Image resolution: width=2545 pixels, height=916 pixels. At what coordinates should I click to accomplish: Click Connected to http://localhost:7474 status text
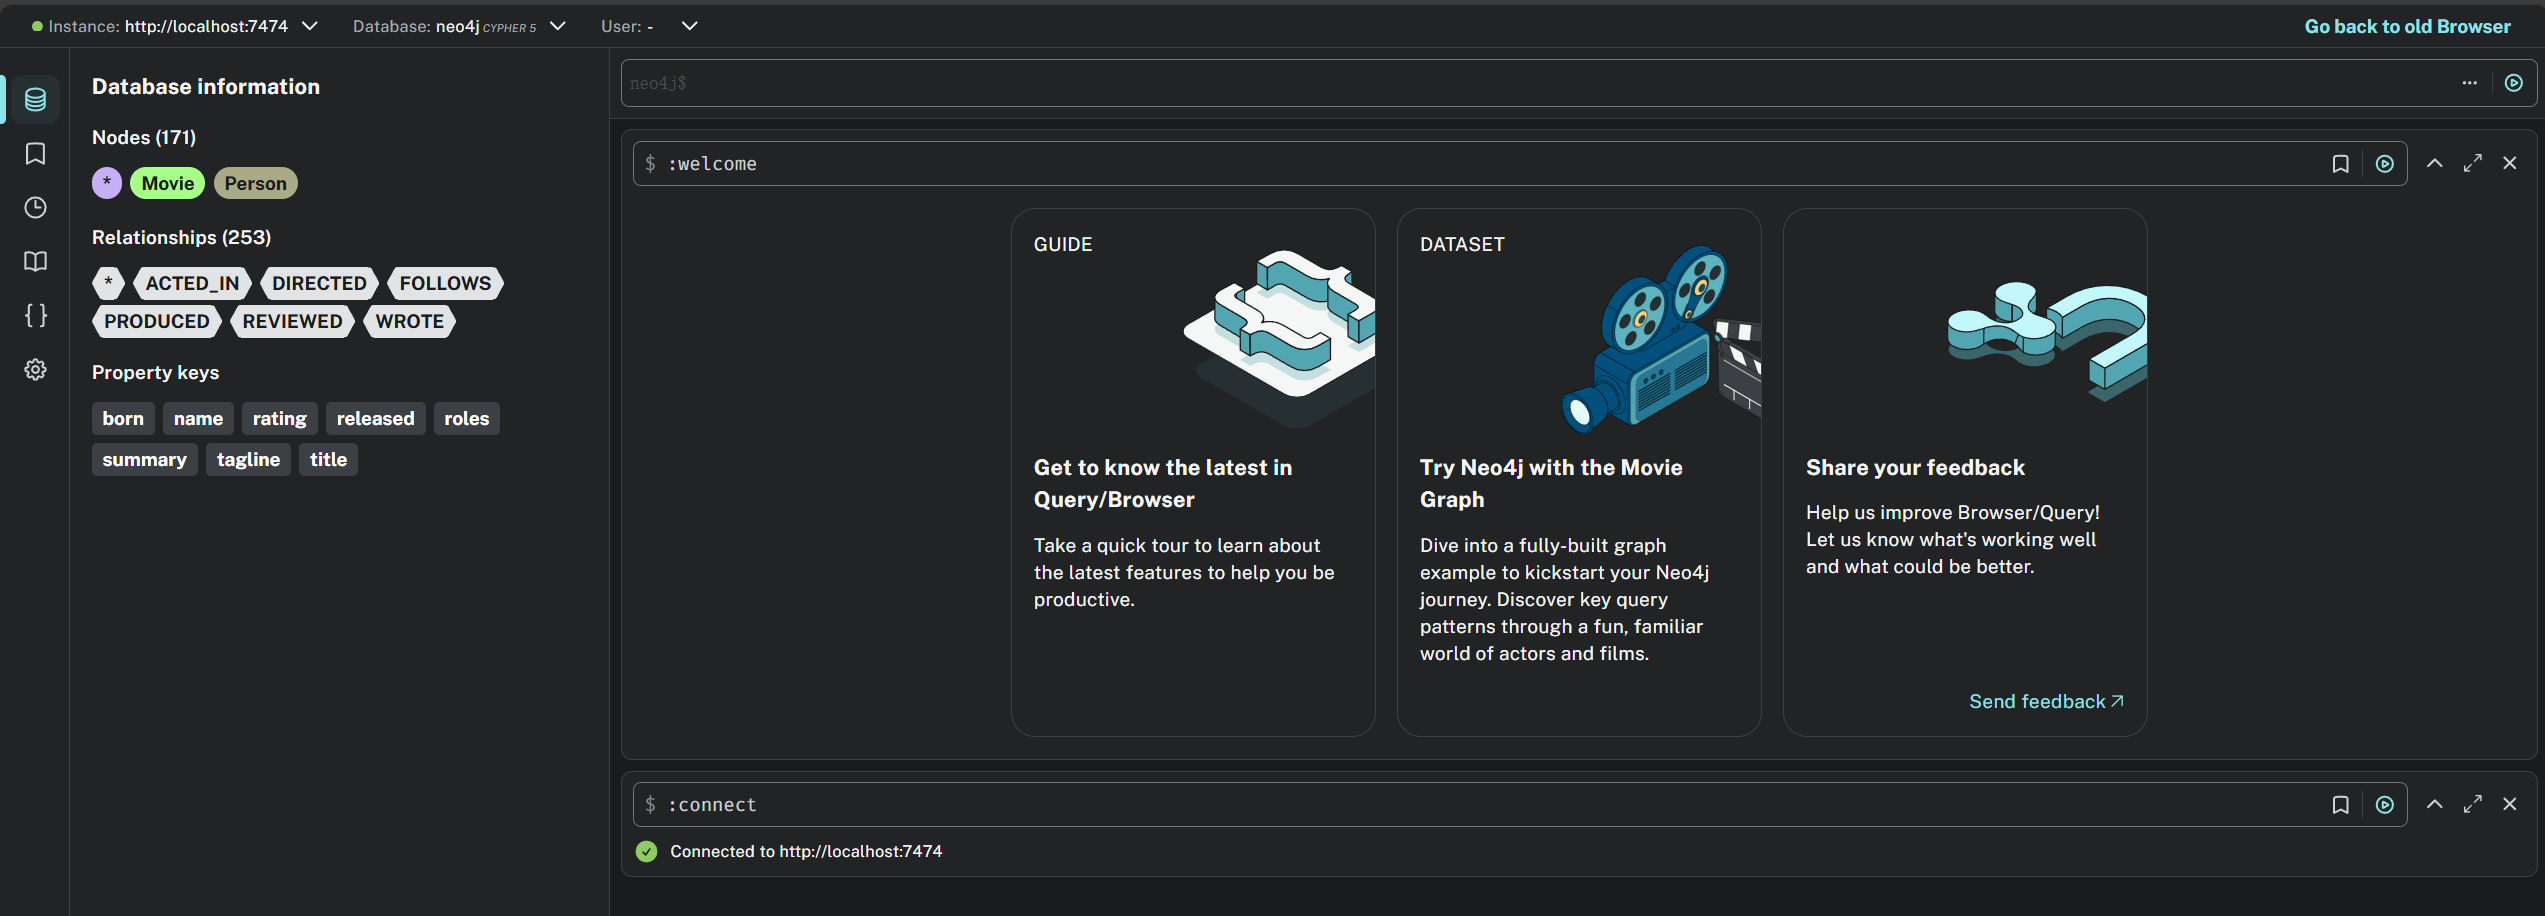pos(806,852)
